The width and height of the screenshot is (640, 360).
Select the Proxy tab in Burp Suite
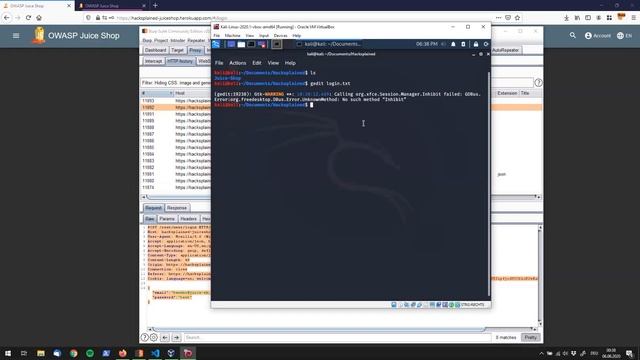(195, 50)
